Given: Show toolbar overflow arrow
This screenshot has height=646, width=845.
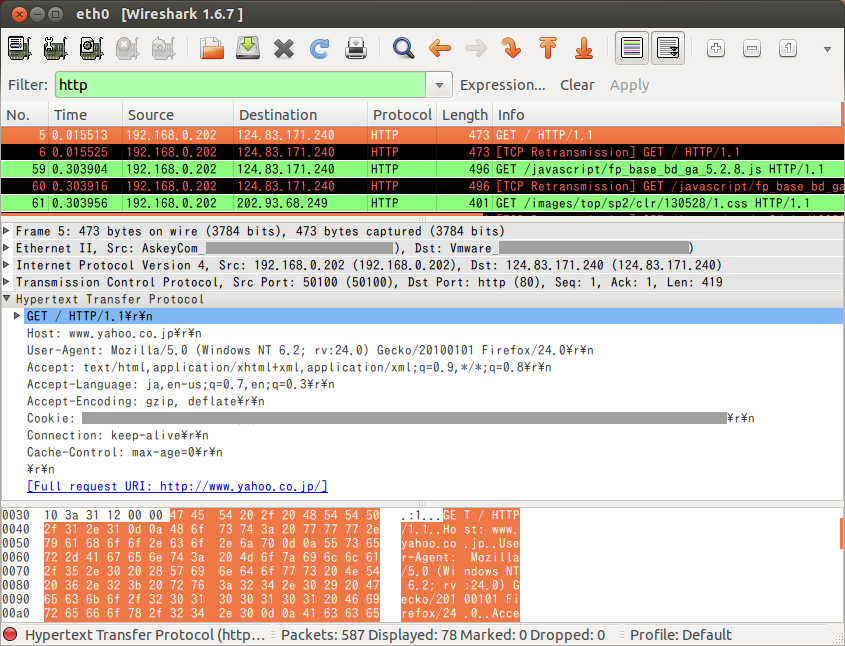Looking at the screenshot, I should pos(827,49).
